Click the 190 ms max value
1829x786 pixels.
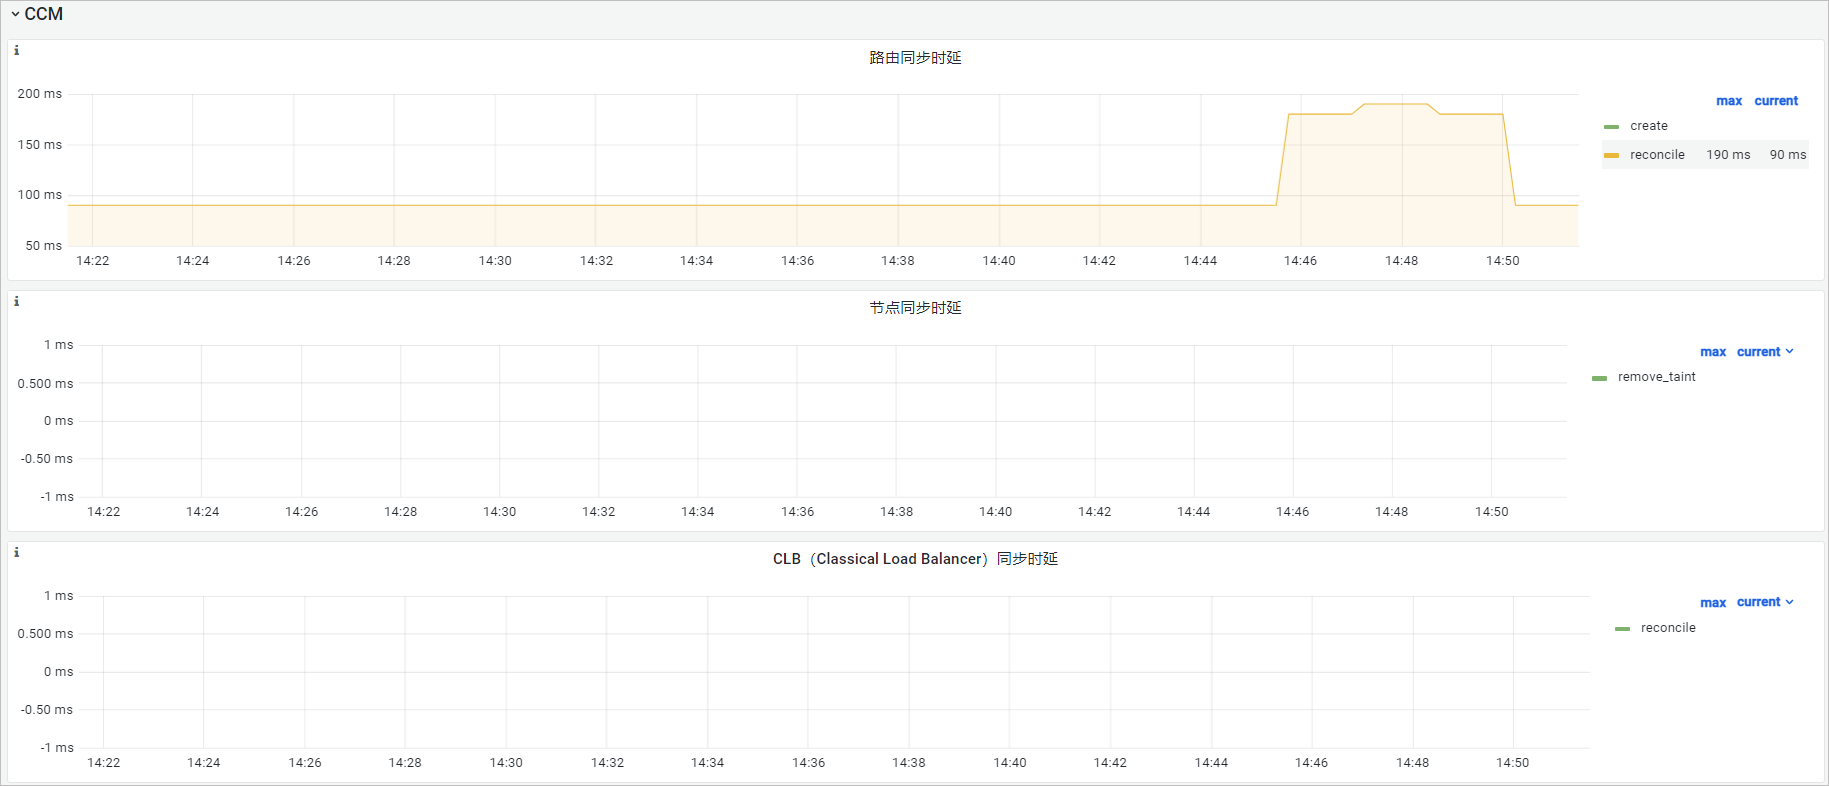(x=1728, y=155)
